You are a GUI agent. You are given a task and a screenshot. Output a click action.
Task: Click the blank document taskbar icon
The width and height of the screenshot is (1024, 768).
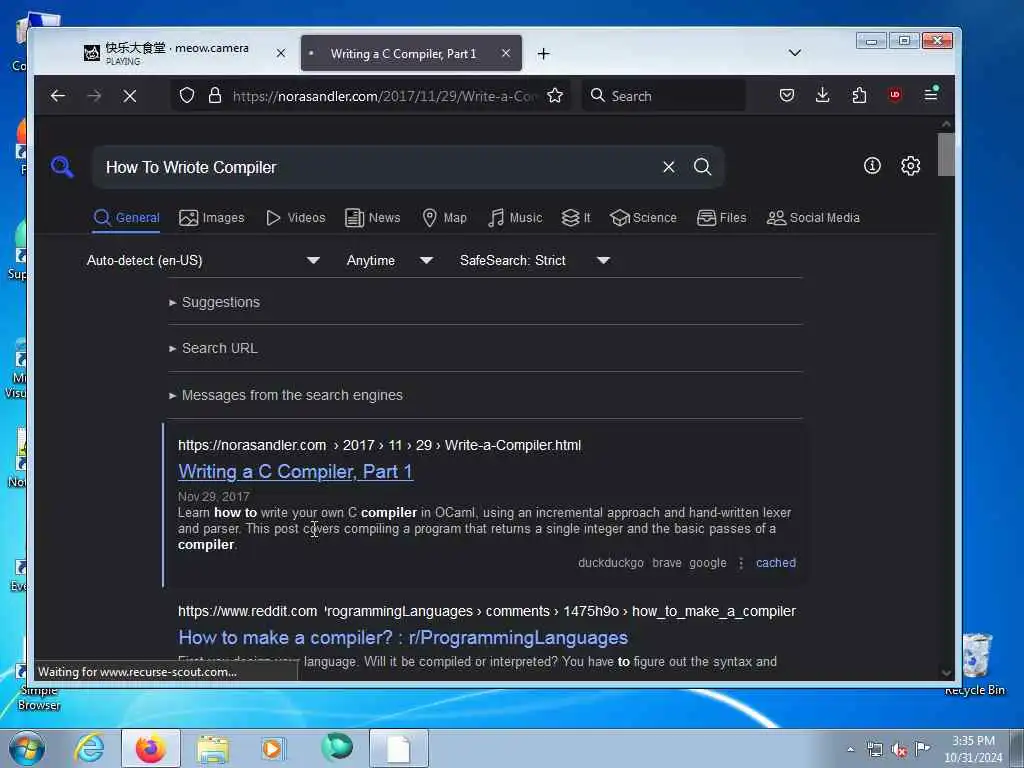[398, 749]
